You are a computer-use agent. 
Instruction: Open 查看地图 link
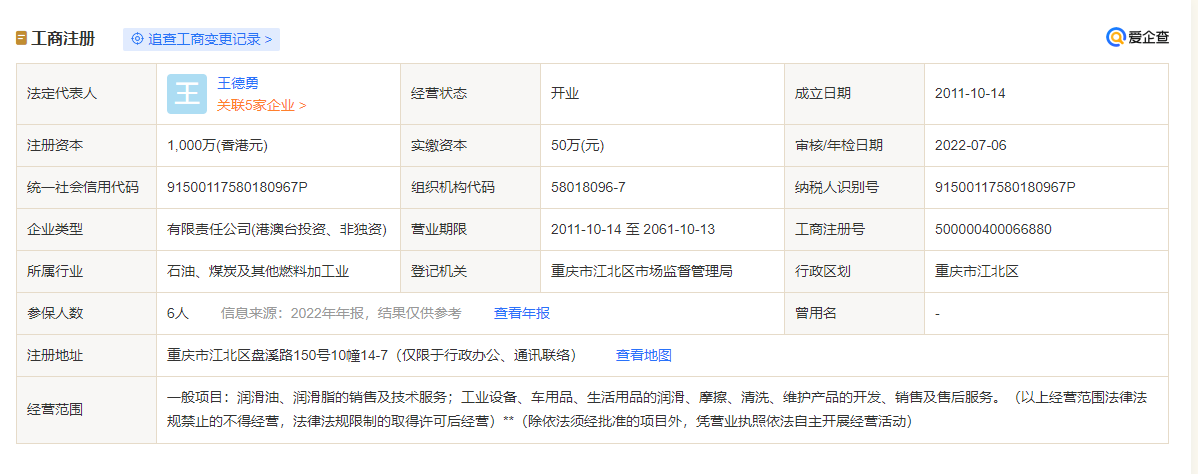[x=644, y=355]
